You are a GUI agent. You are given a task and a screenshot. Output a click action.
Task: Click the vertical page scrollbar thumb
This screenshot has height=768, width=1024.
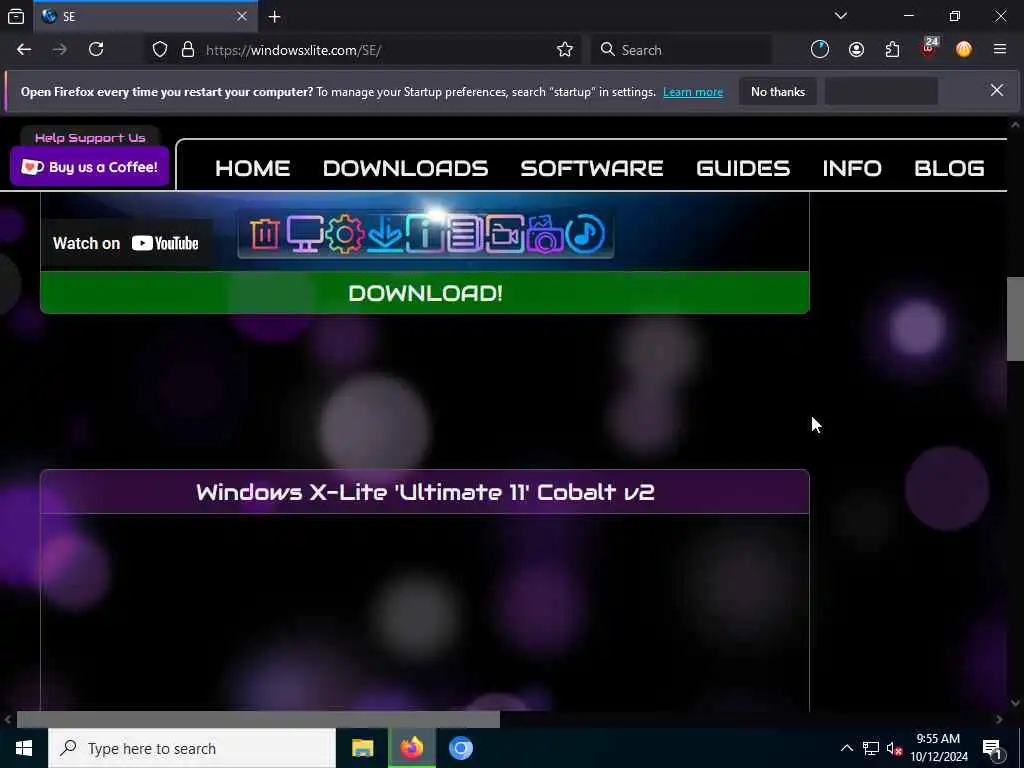coord(1015,319)
